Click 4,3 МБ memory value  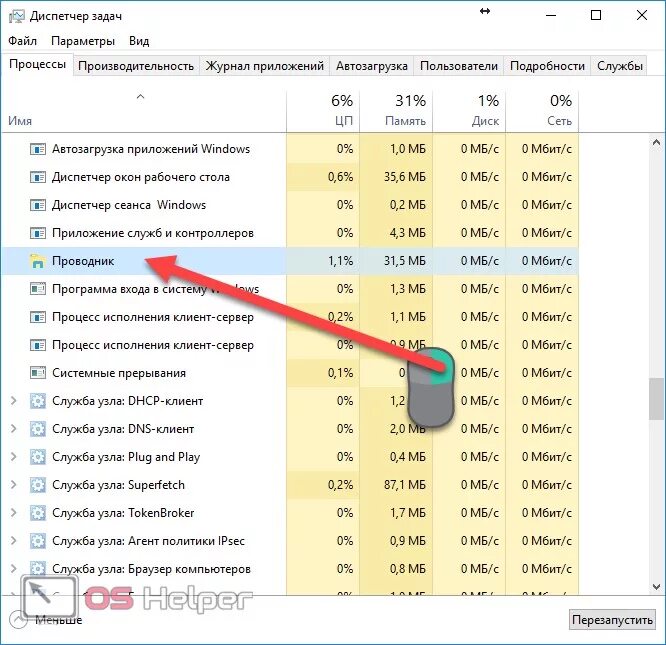tap(408, 233)
